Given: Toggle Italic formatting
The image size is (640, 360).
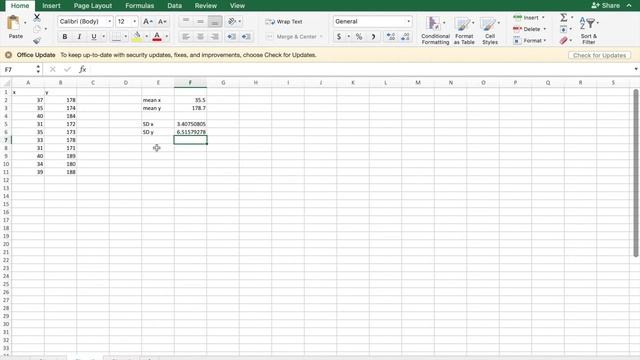Looking at the screenshot, I should click(x=79, y=37).
